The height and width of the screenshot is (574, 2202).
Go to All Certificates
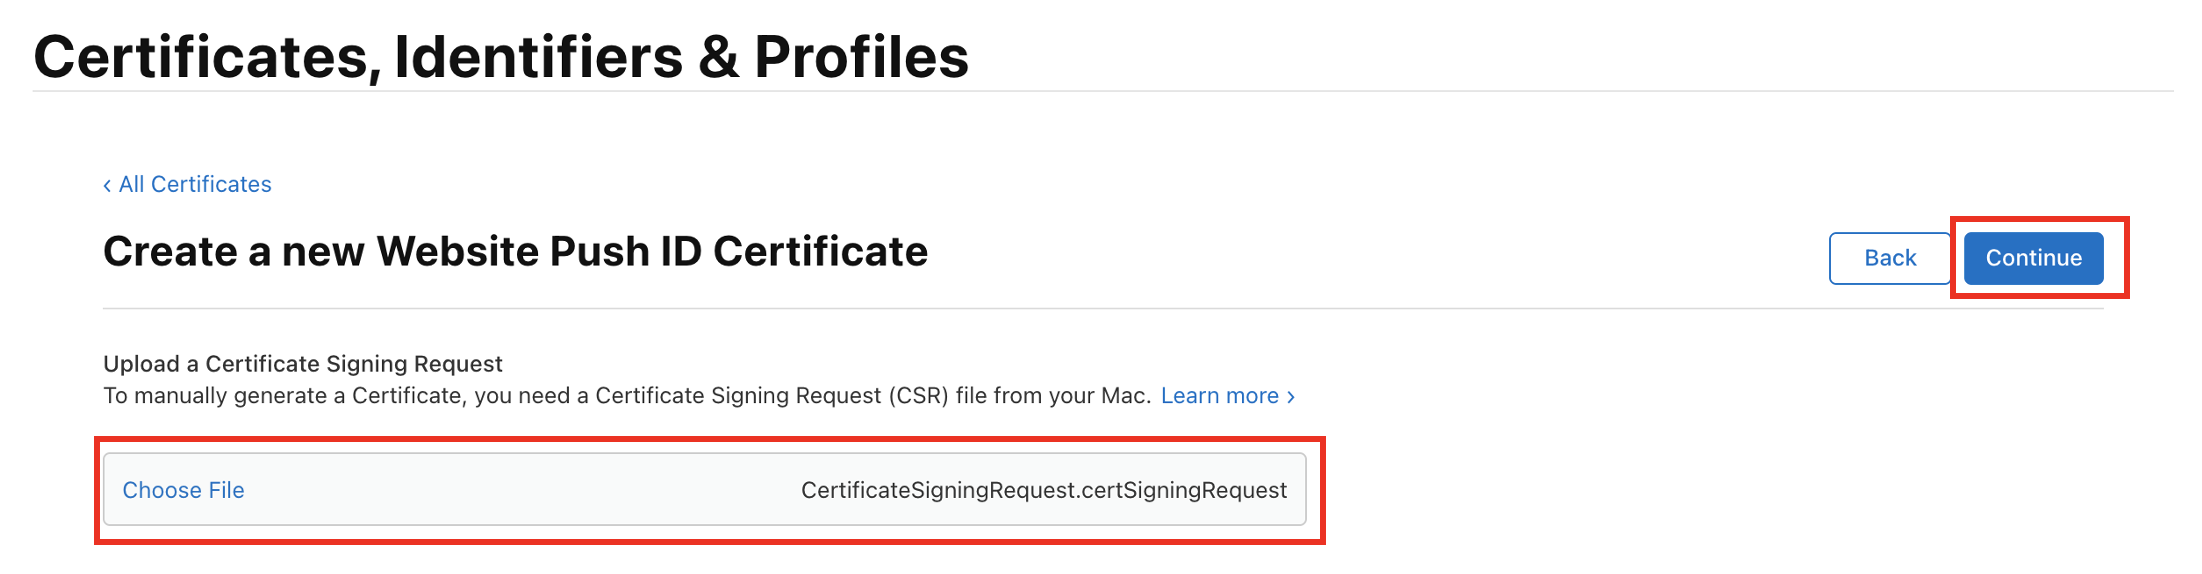pyautogui.click(x=195, y=185)
